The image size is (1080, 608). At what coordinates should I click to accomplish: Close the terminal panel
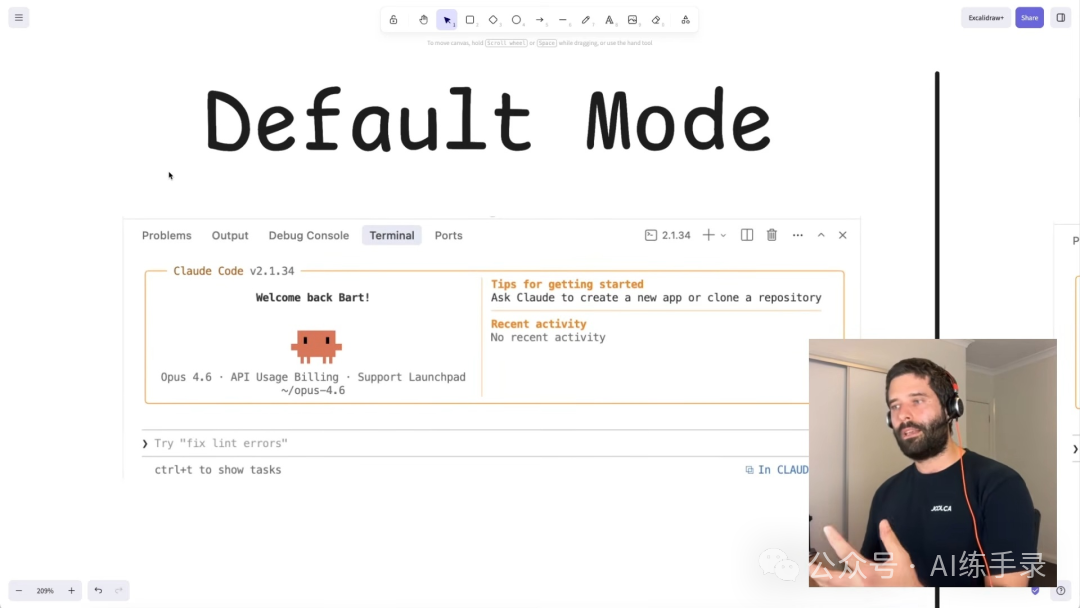pos(842,235)
